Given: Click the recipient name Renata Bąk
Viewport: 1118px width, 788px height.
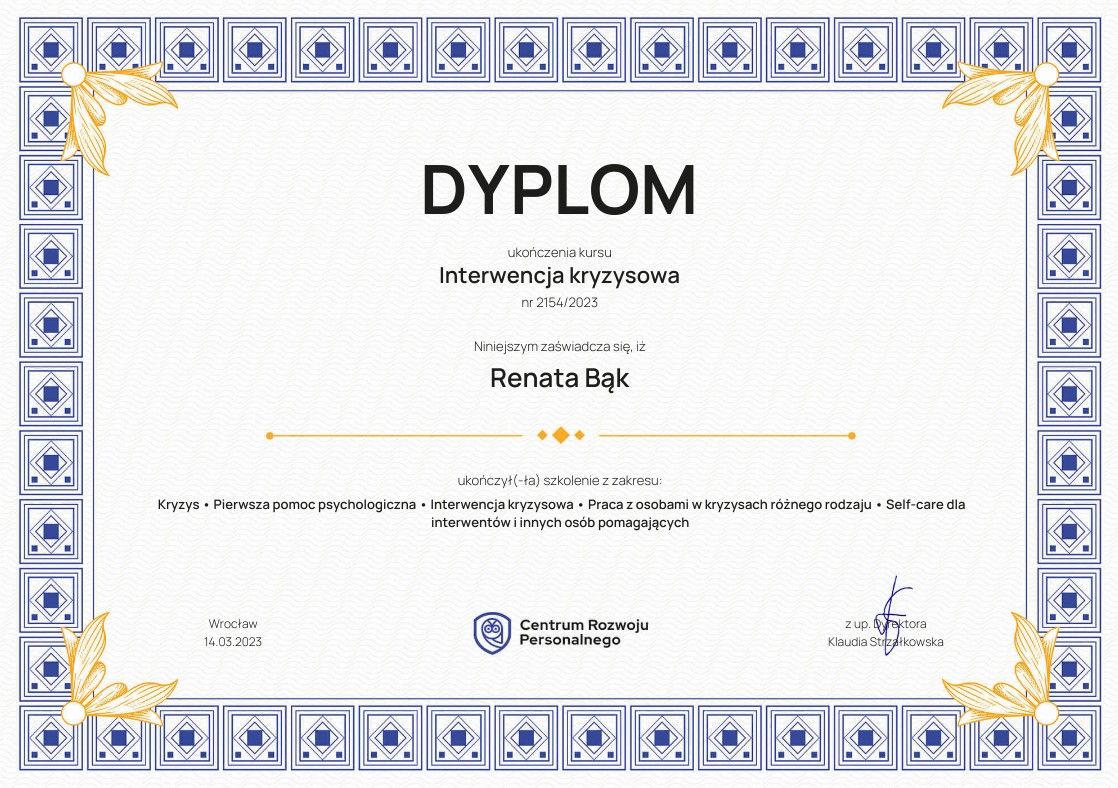Looking at the screenshot, I should click(x=559, y=379).
